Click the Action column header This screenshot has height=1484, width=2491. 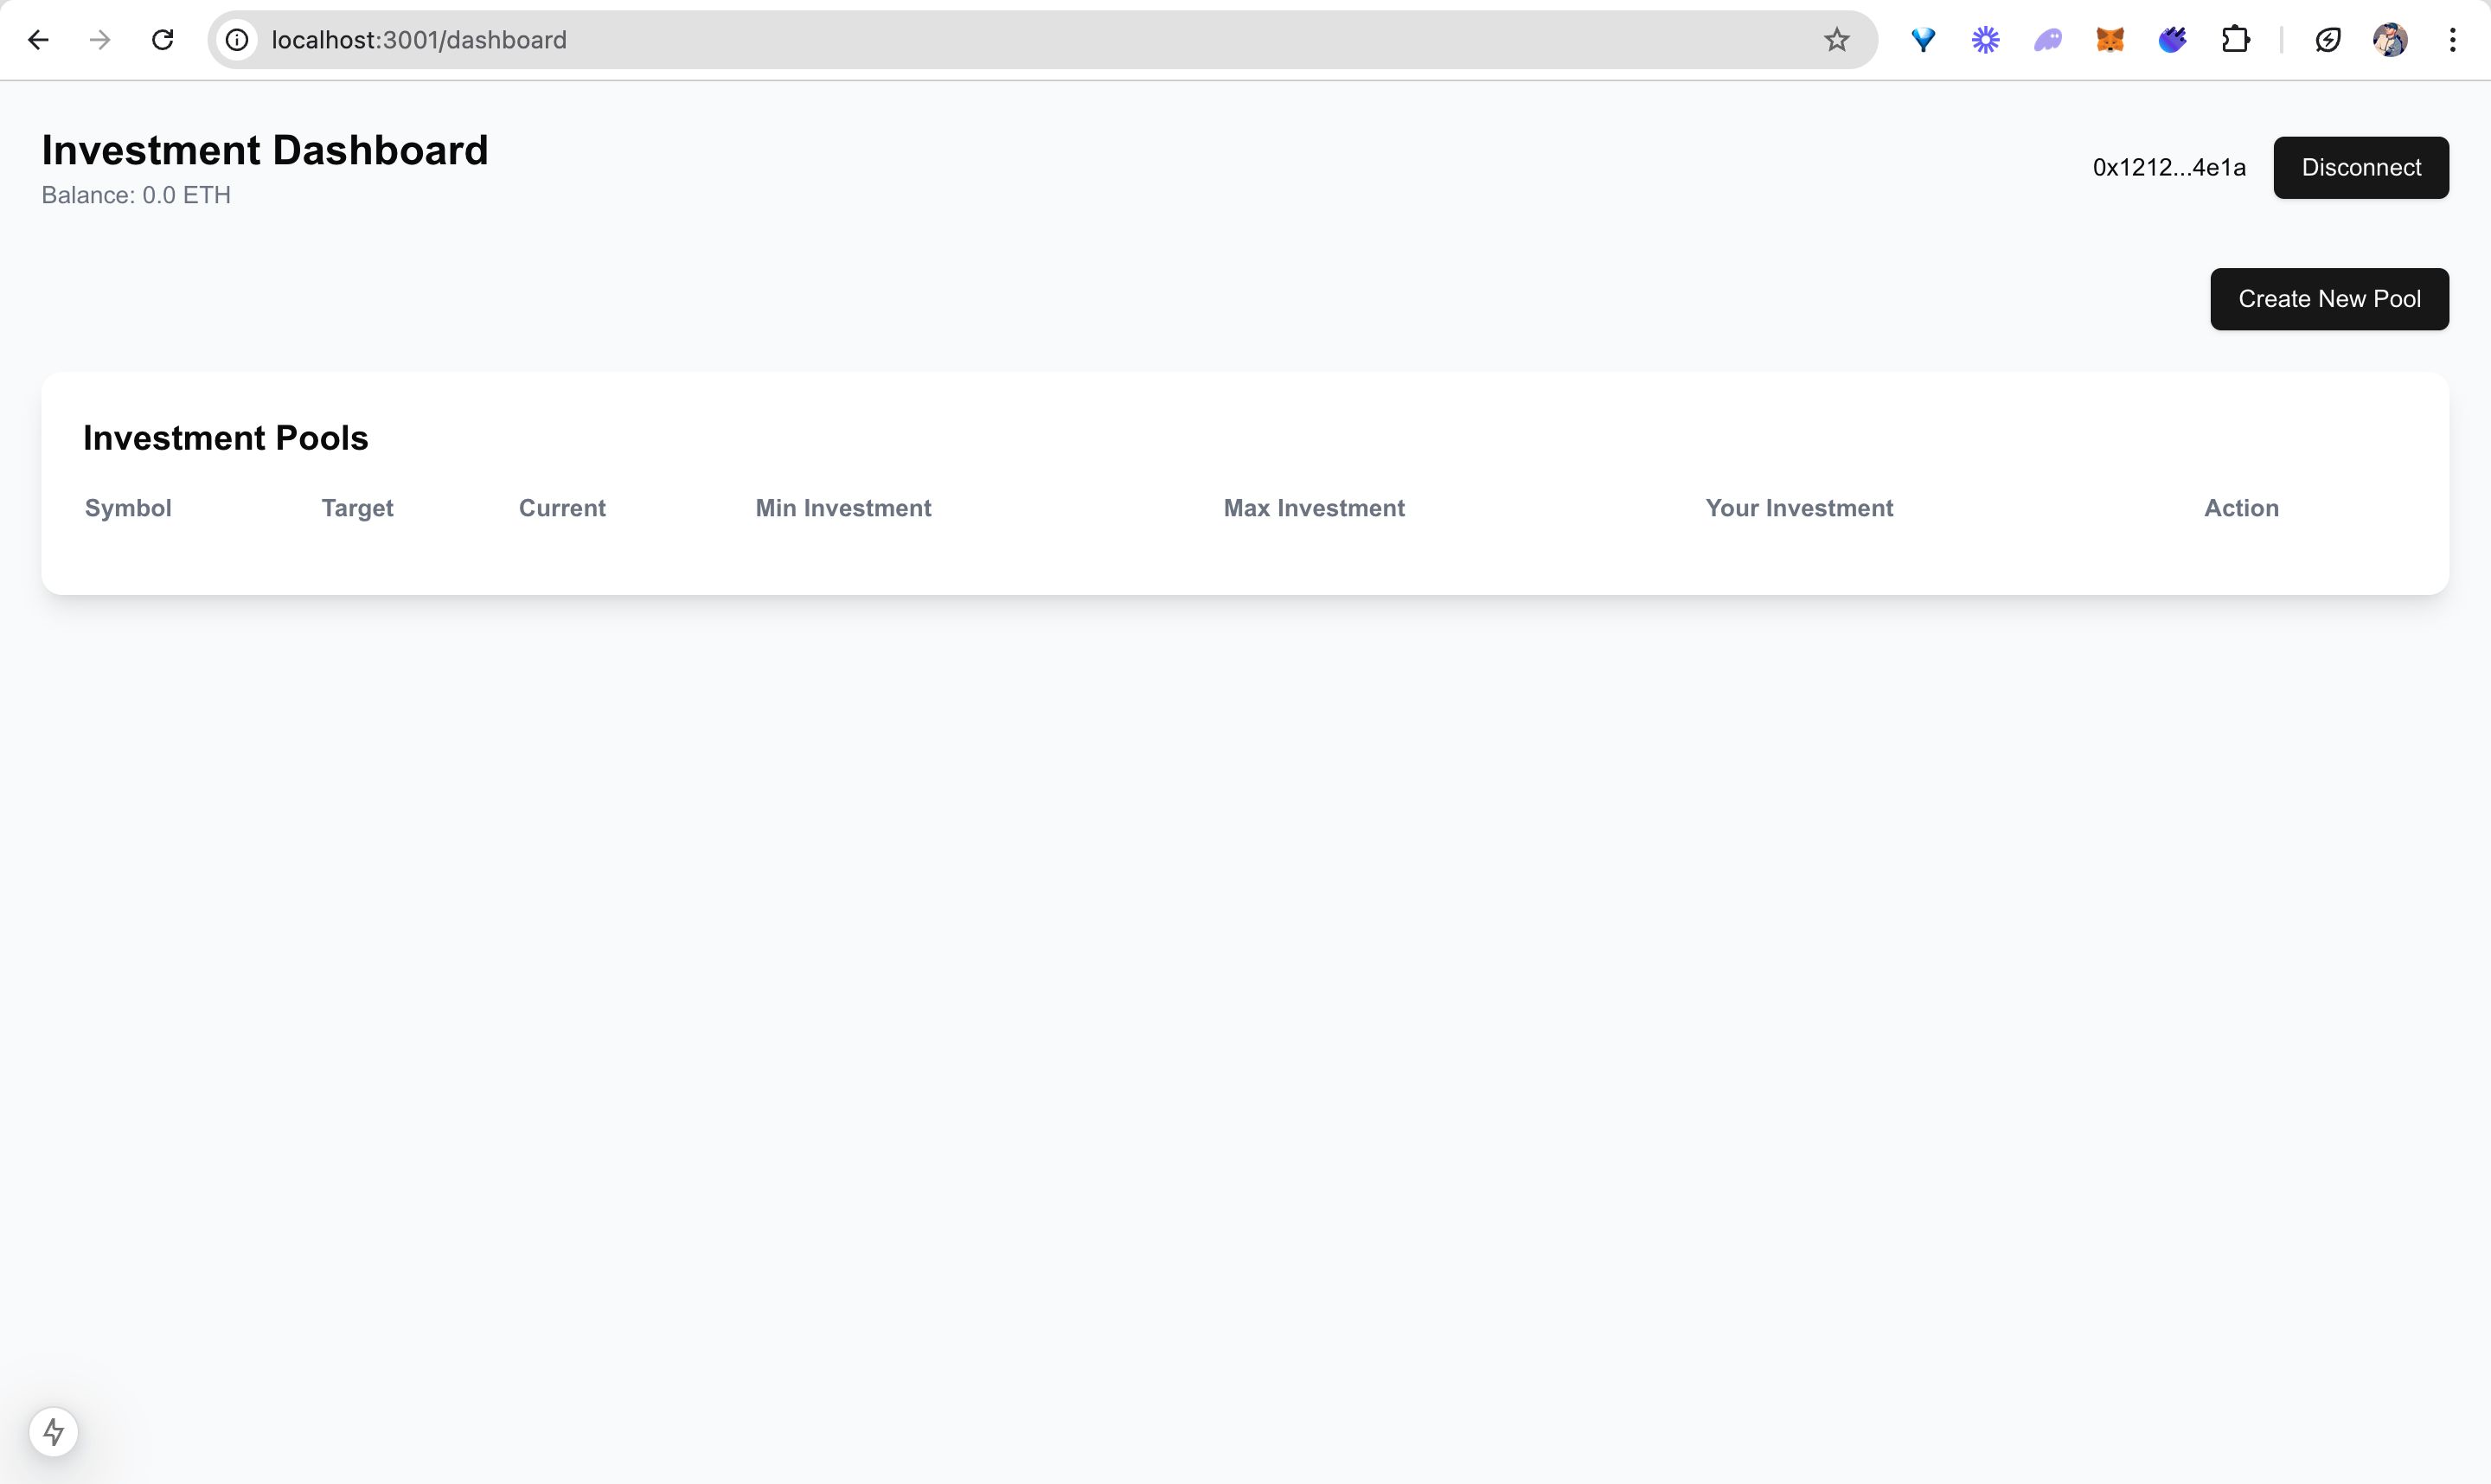2240,509
